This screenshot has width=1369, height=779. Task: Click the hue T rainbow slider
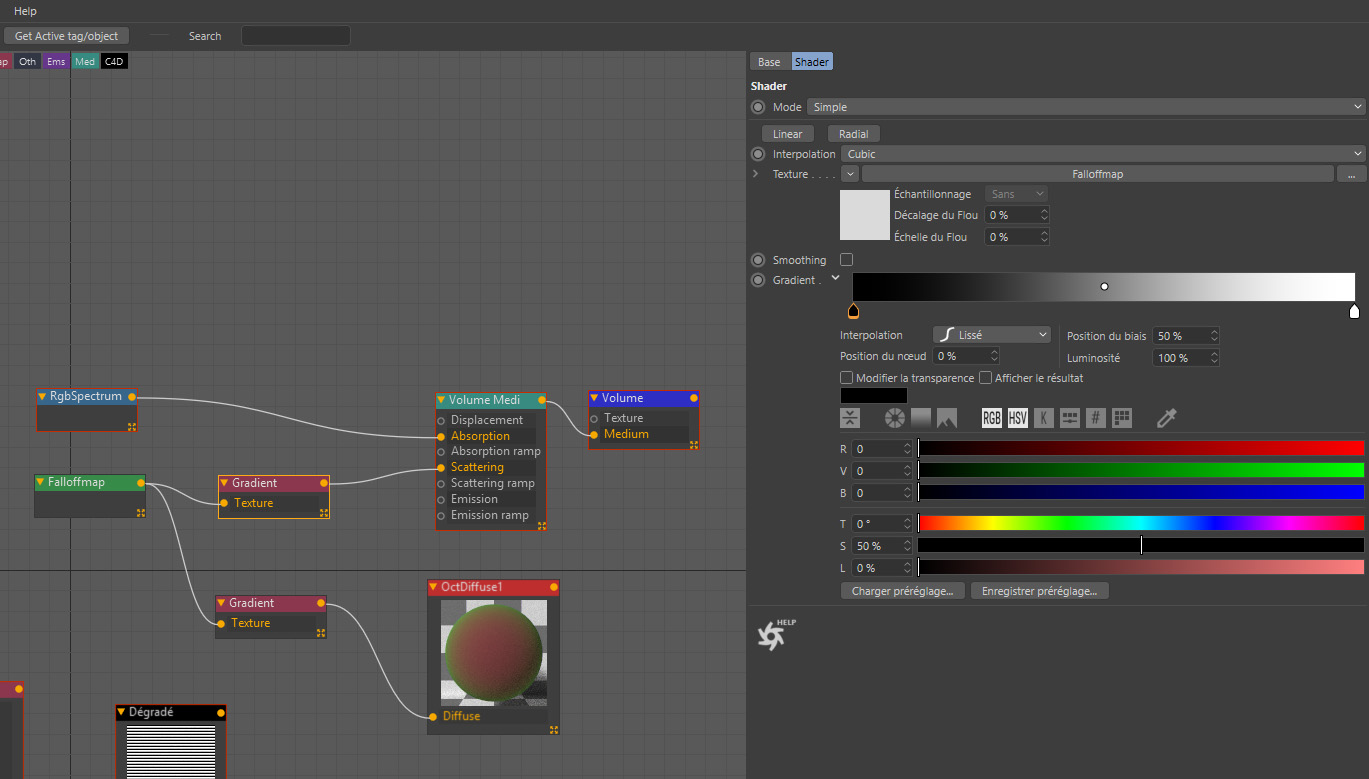pos(1141,523)
